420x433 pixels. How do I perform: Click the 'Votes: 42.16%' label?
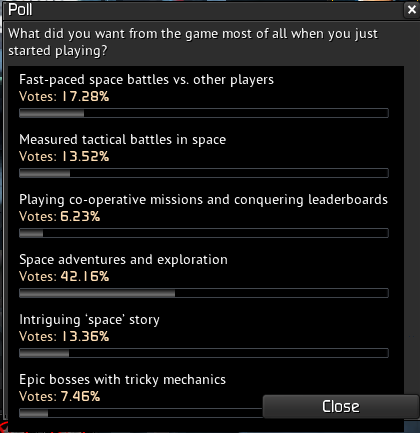pos(64,277)
